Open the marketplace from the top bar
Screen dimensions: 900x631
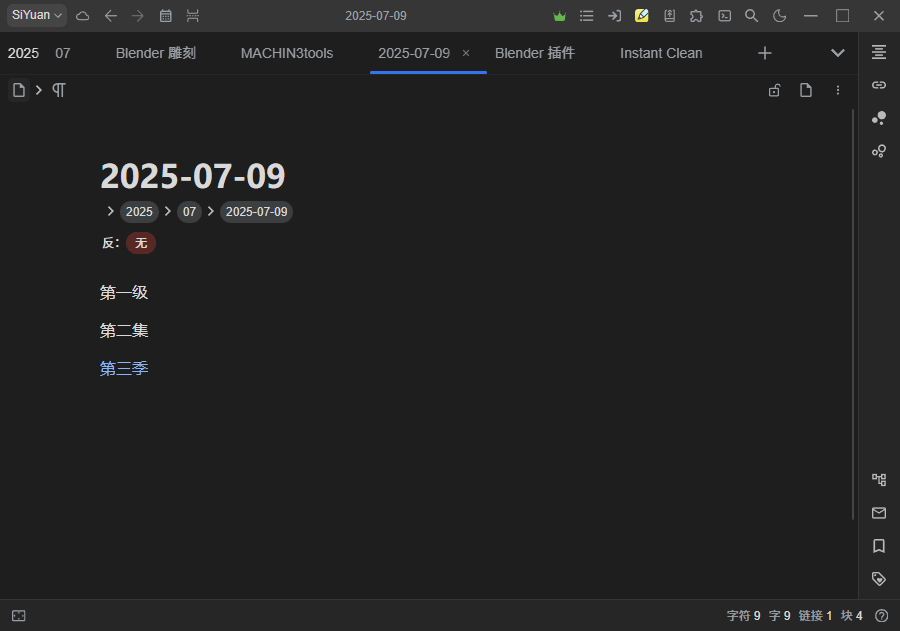(696, 16)
